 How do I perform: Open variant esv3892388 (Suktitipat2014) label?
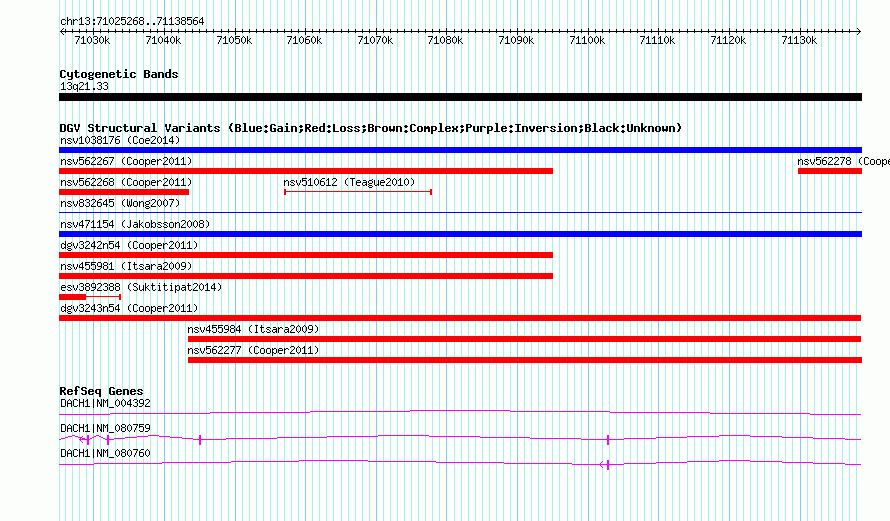pos(141,287)
